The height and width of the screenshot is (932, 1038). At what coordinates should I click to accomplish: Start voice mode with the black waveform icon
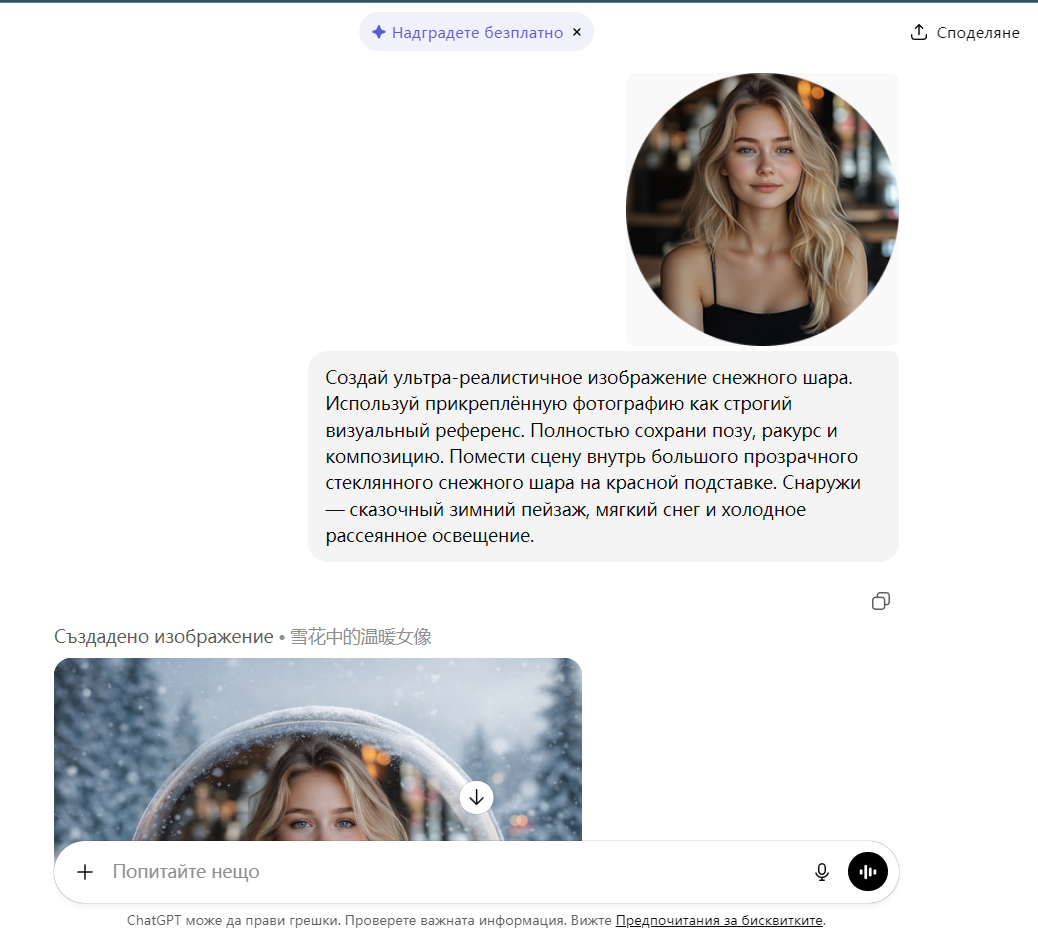pos(867,871)
